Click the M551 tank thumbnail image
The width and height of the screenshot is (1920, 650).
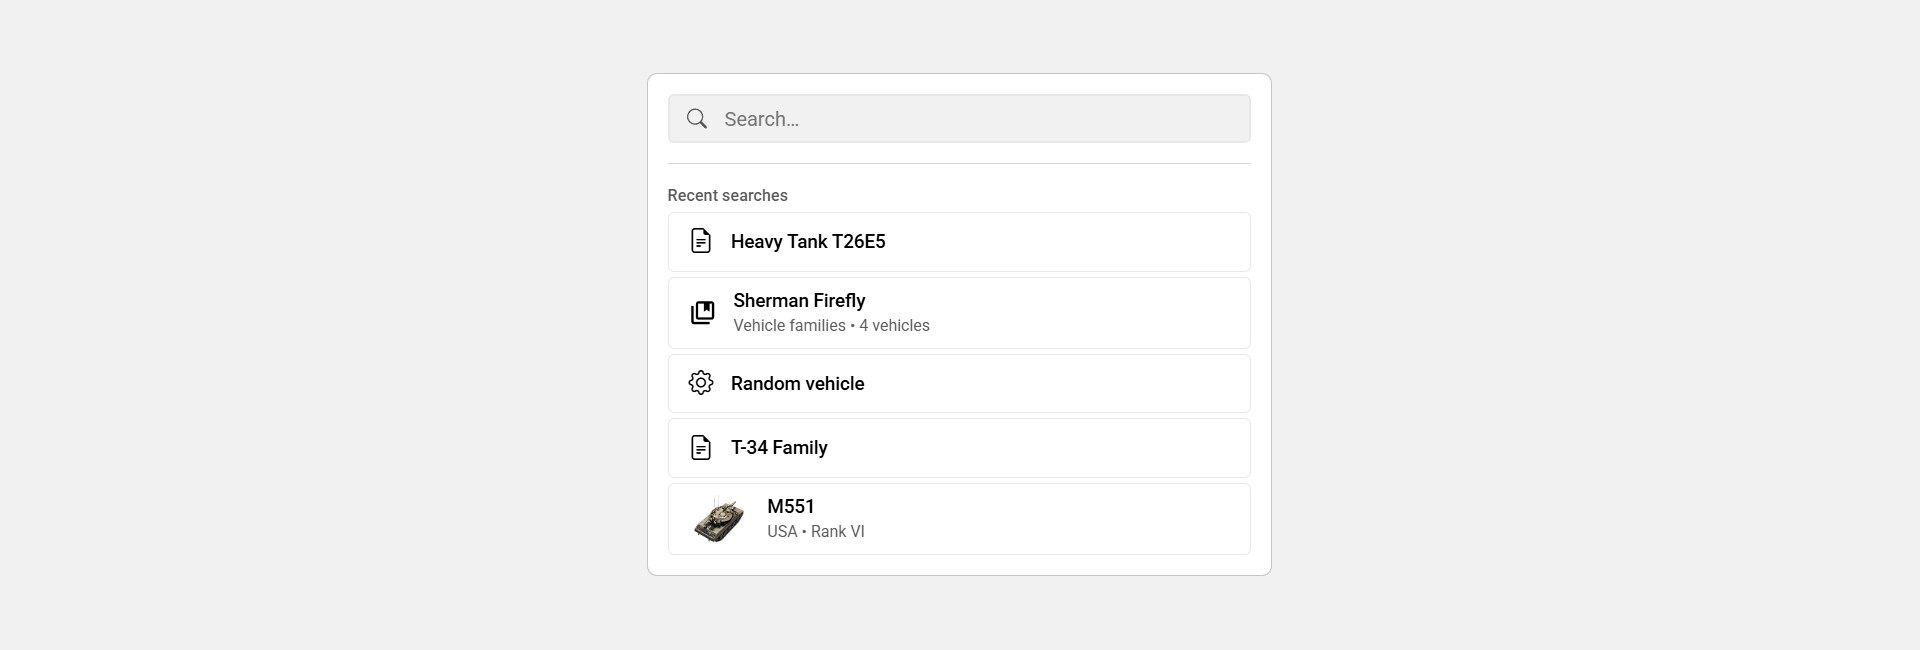point(719,520)
